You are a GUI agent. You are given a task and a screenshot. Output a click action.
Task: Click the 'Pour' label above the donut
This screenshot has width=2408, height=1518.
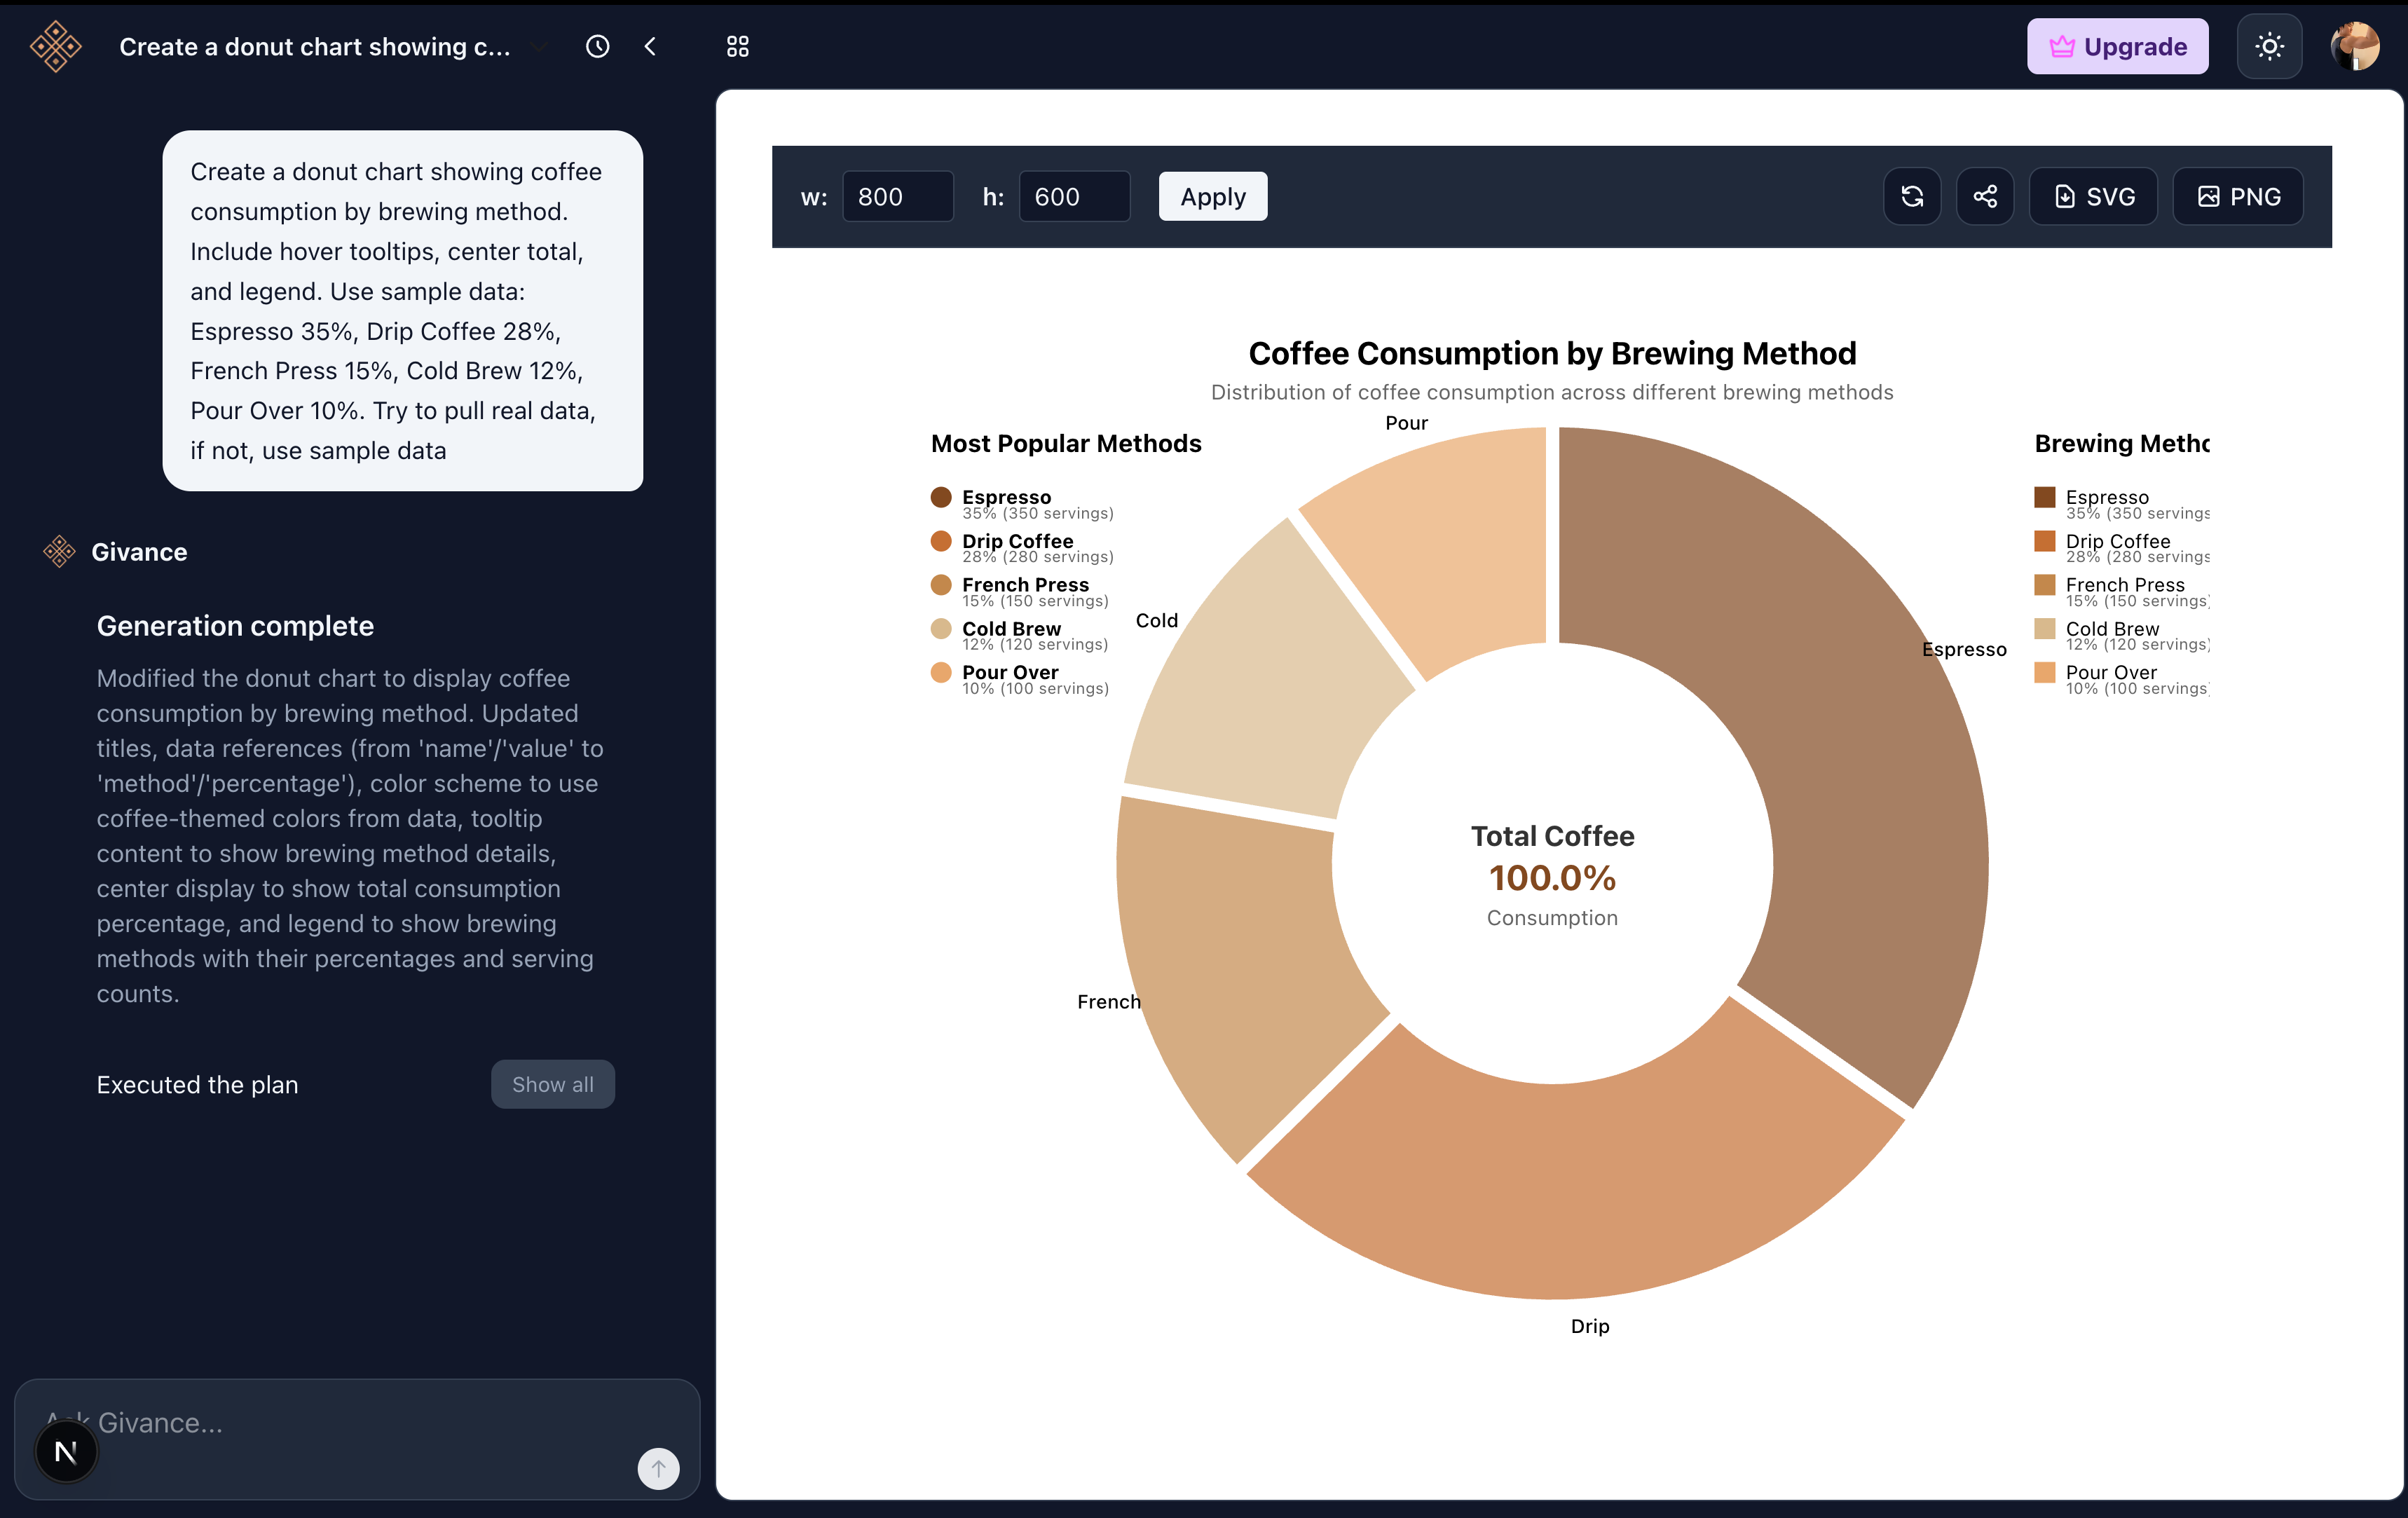1406,423
